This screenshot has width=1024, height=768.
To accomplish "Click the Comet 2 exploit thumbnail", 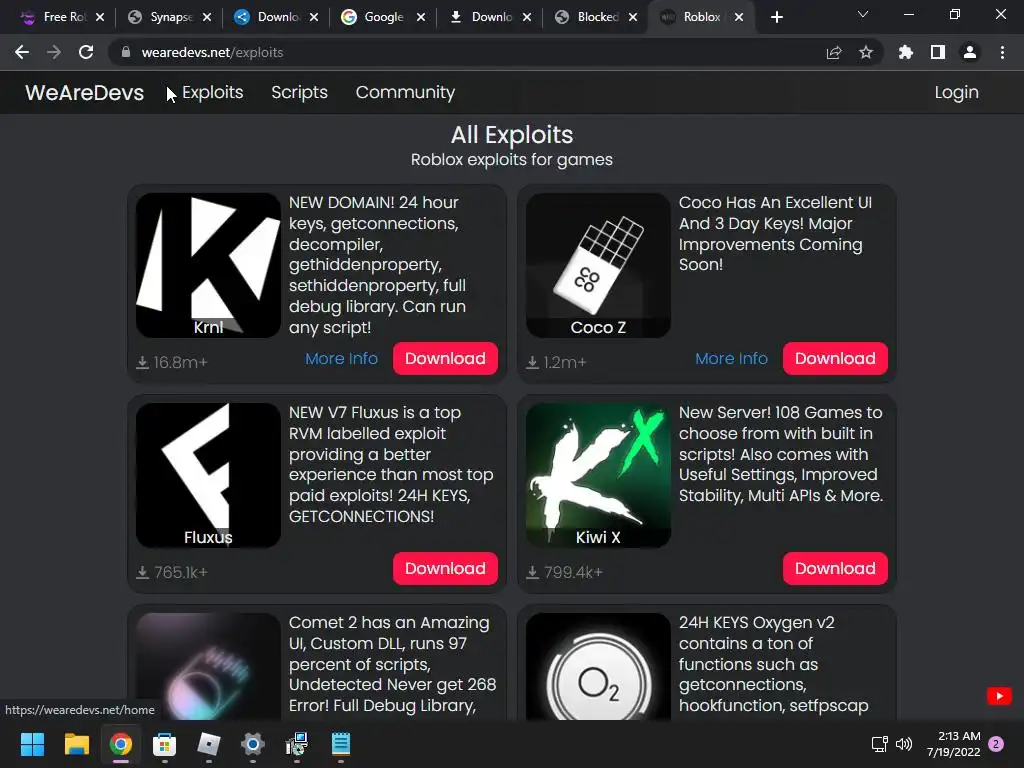I will 208,667.
